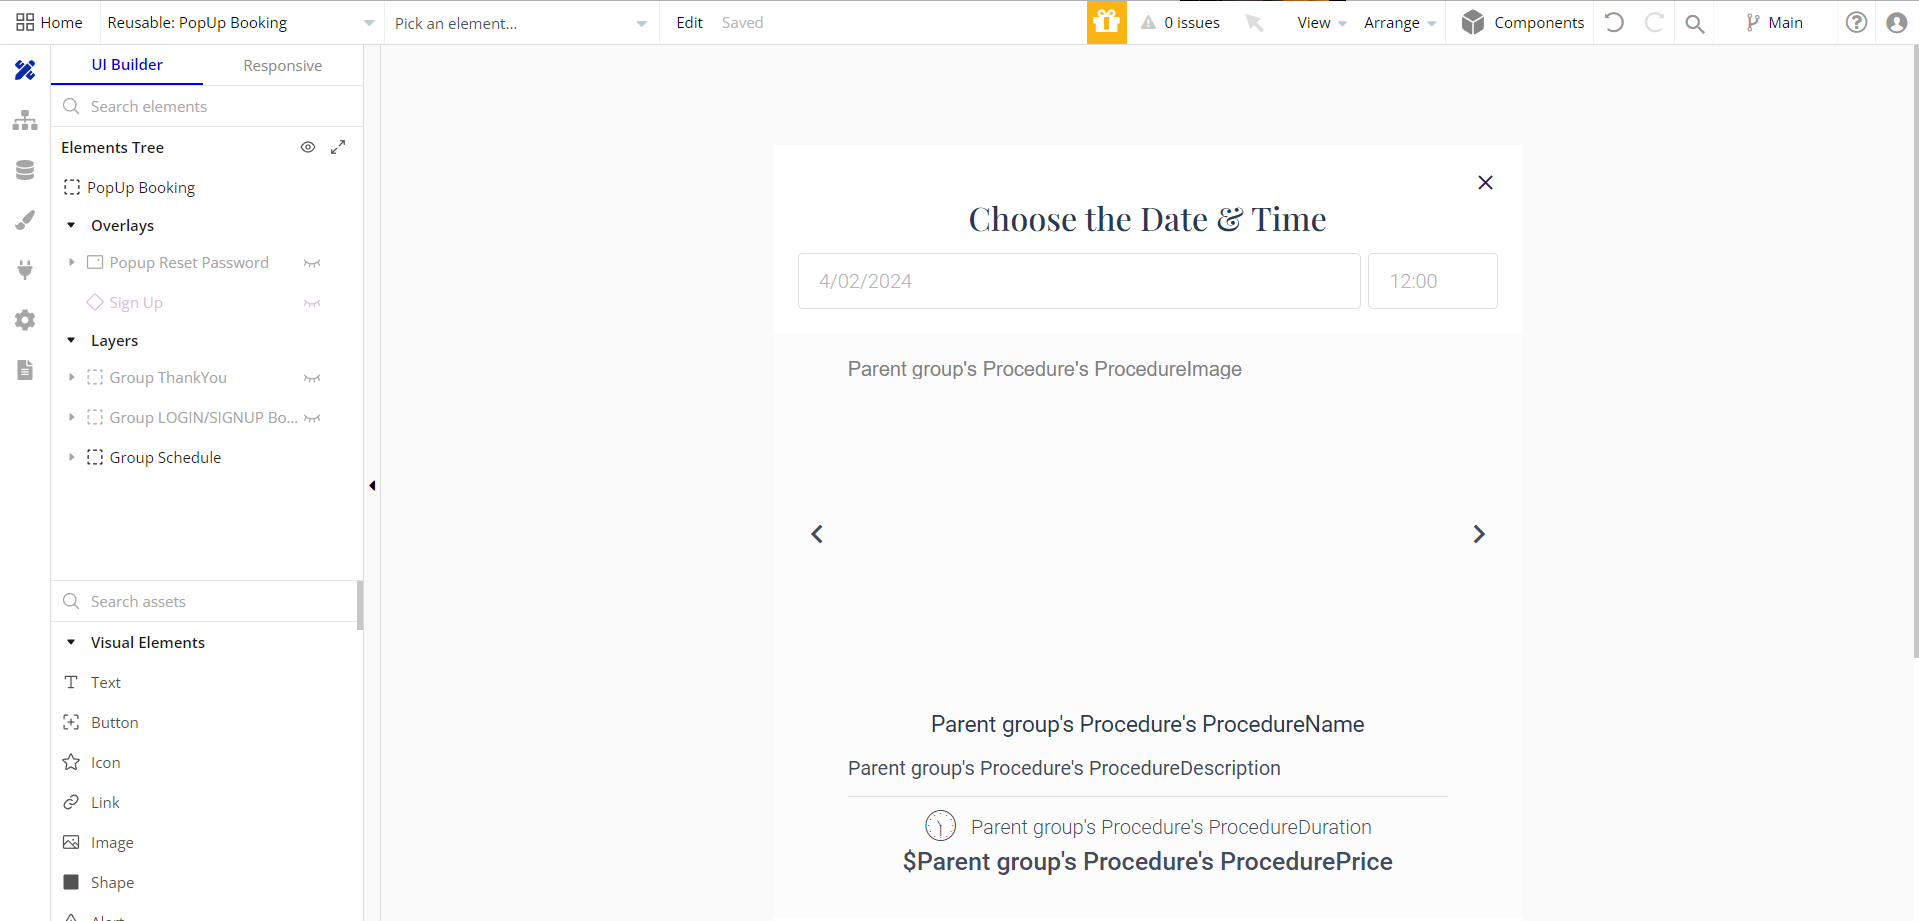Toggle the Elements Tree eye icon
The width and height of the screenshot is (1919, 921).
tap(308, 147)
